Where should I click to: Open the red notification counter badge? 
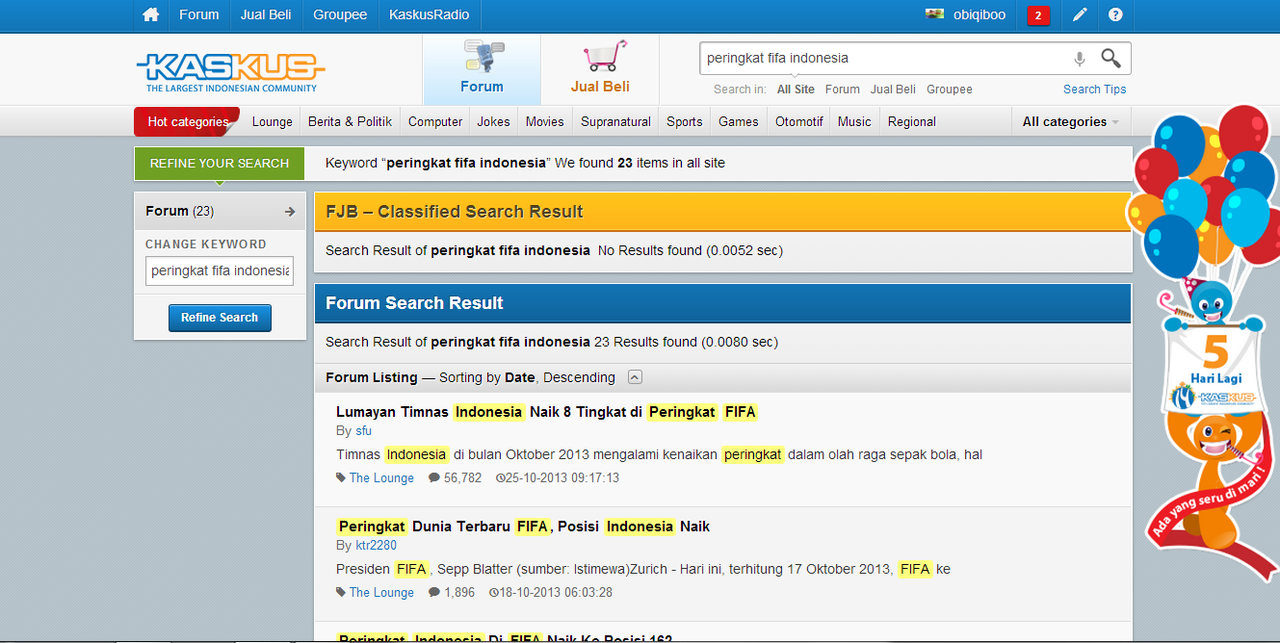point(1038,15)
